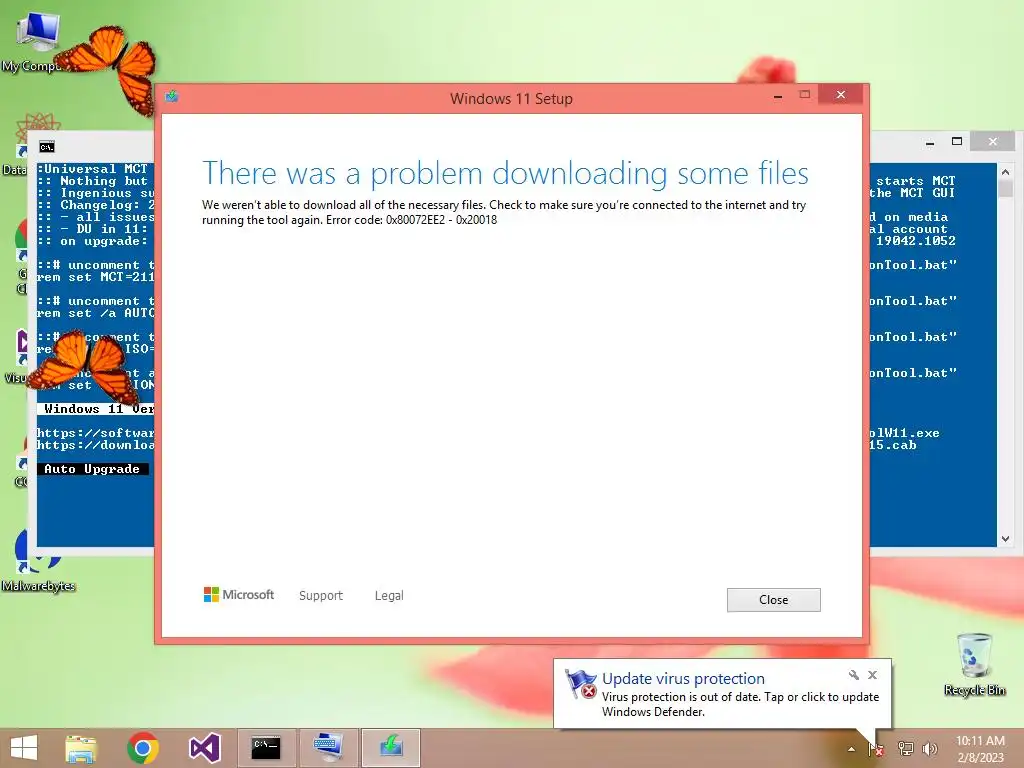Select the 'Auto Upgrade' text in console

92,469
